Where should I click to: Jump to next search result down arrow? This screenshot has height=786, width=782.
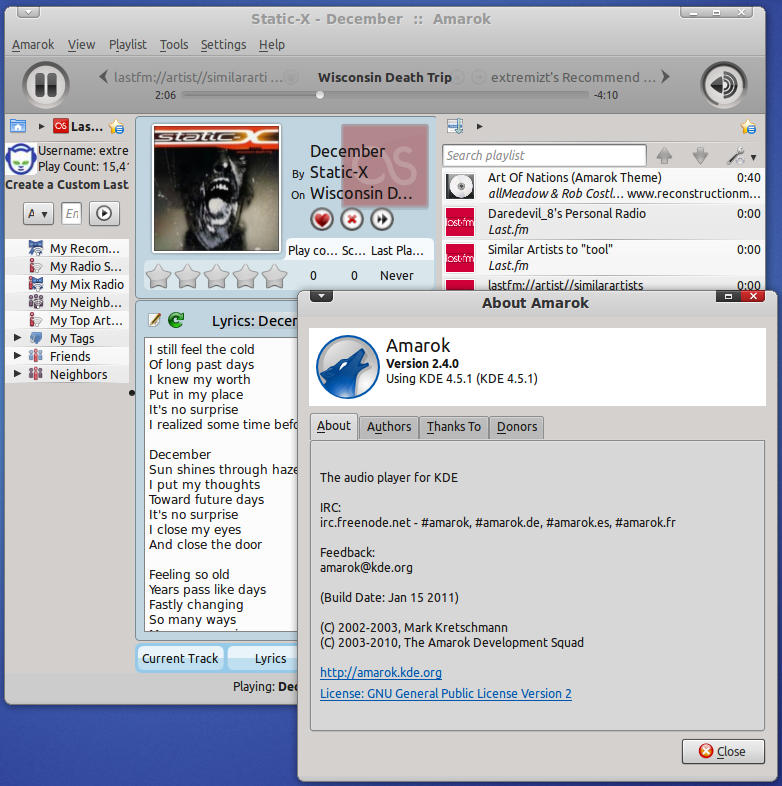point(700,156)
